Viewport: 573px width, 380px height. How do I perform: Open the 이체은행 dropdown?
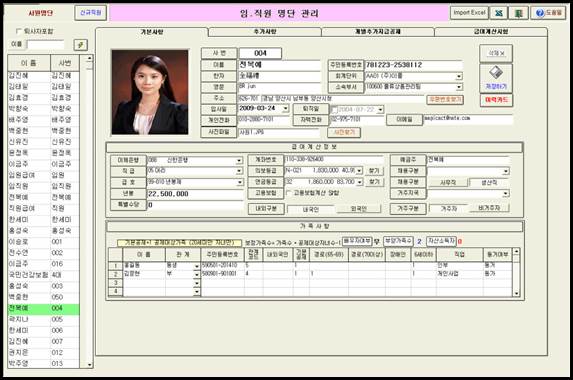(239, 161)
